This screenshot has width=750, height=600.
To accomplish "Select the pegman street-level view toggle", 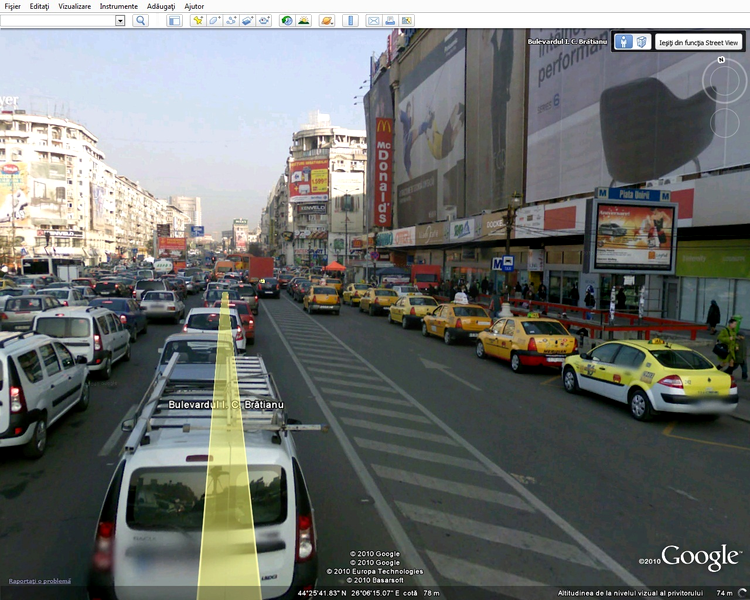I will coord(624,42).
